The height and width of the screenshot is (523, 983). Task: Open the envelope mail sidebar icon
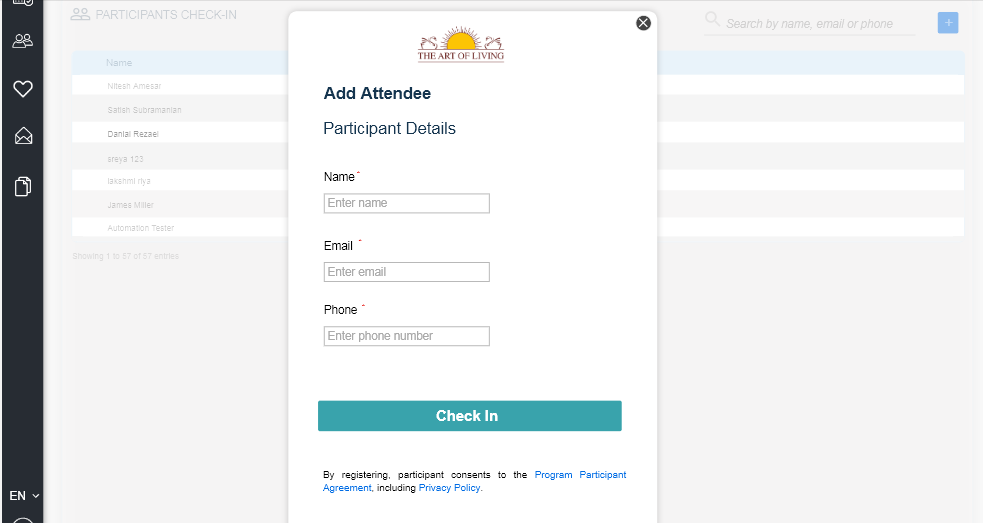click(23, 135)
